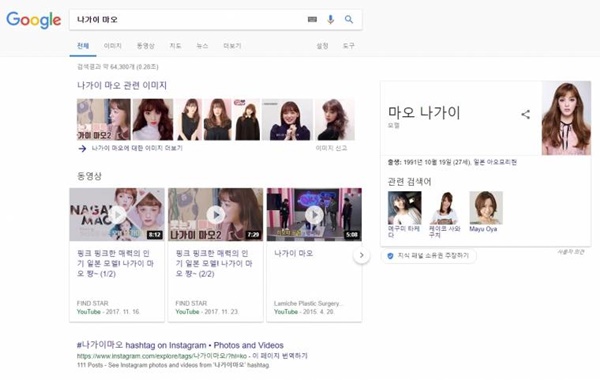
Task: Click the 관련 검색어 heading
Action: click(409, 181)
